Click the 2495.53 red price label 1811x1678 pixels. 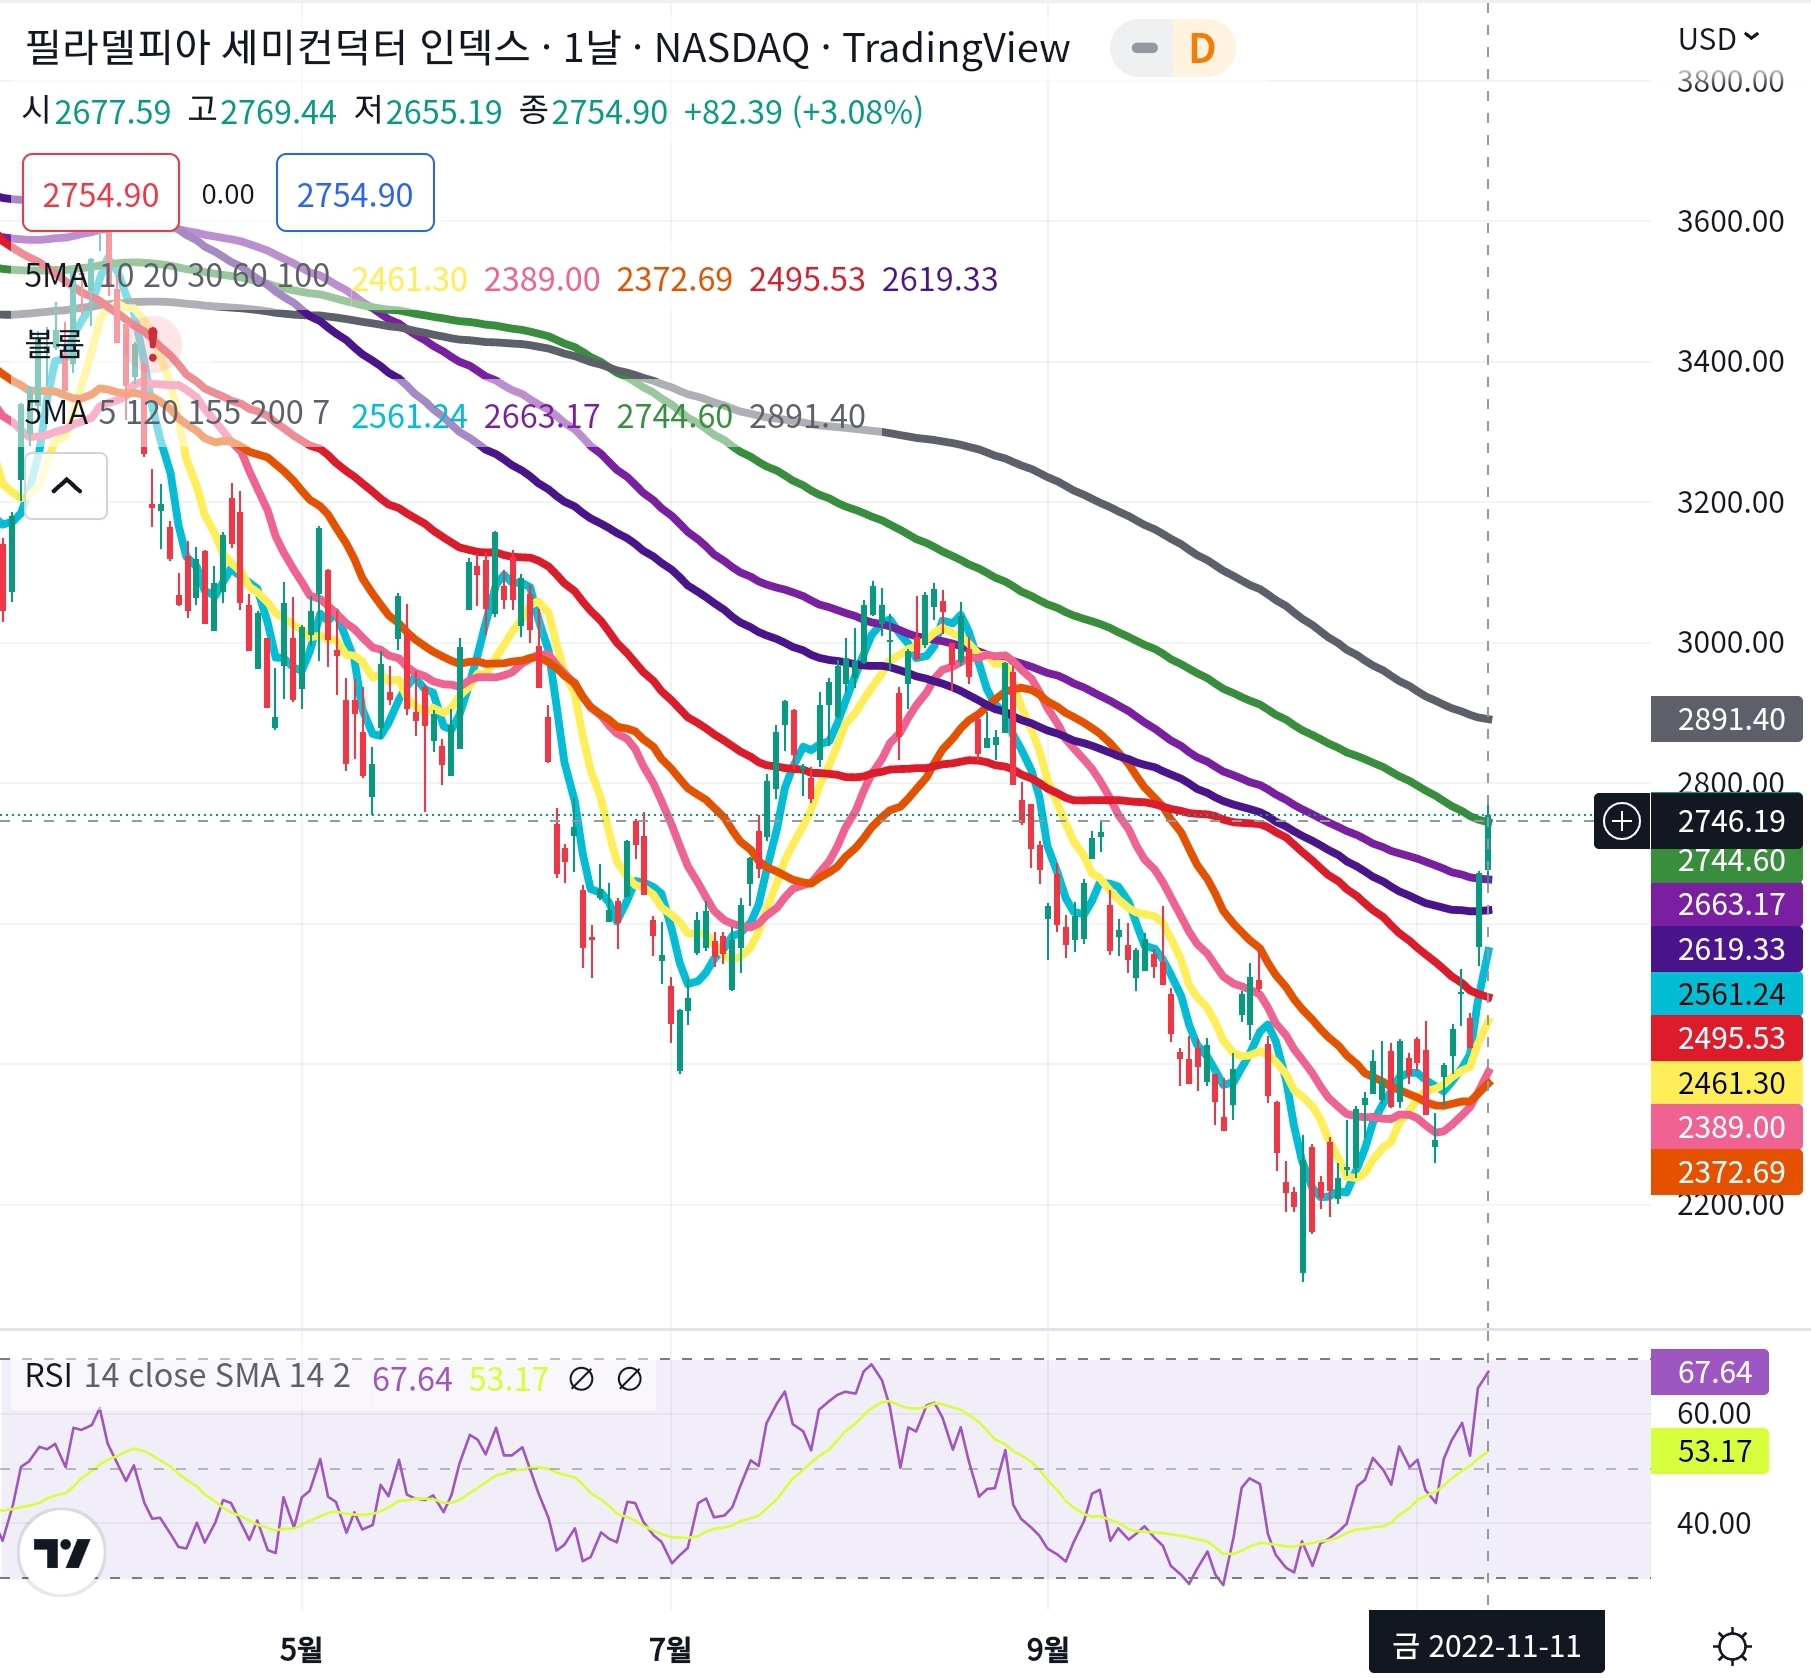(1726, 1038)
